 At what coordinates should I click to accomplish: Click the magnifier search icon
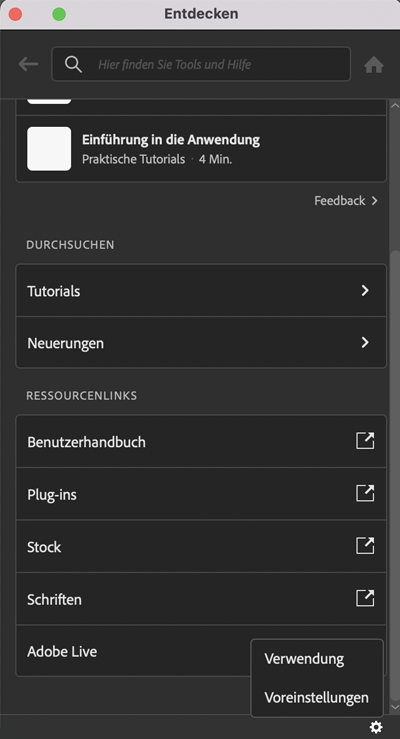pyautogui.click(x=73, y=64)
